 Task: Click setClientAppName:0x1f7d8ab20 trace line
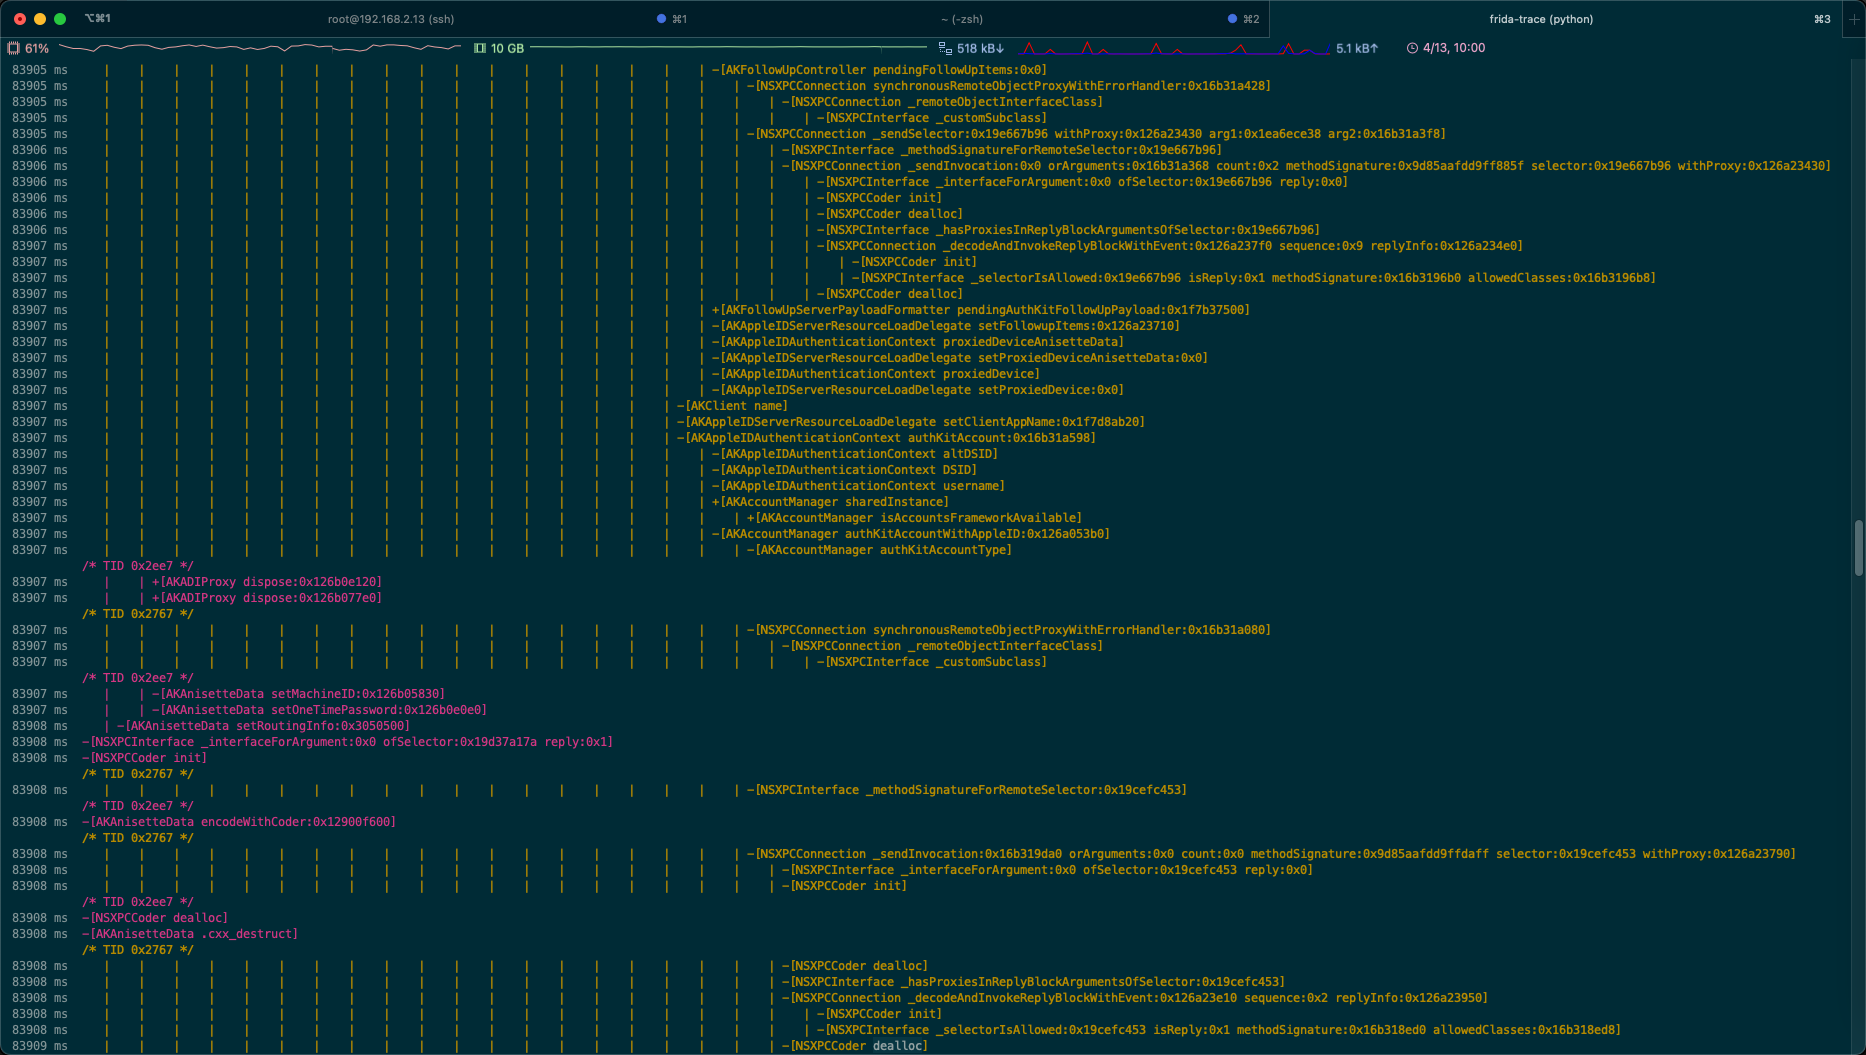[911, 422]
